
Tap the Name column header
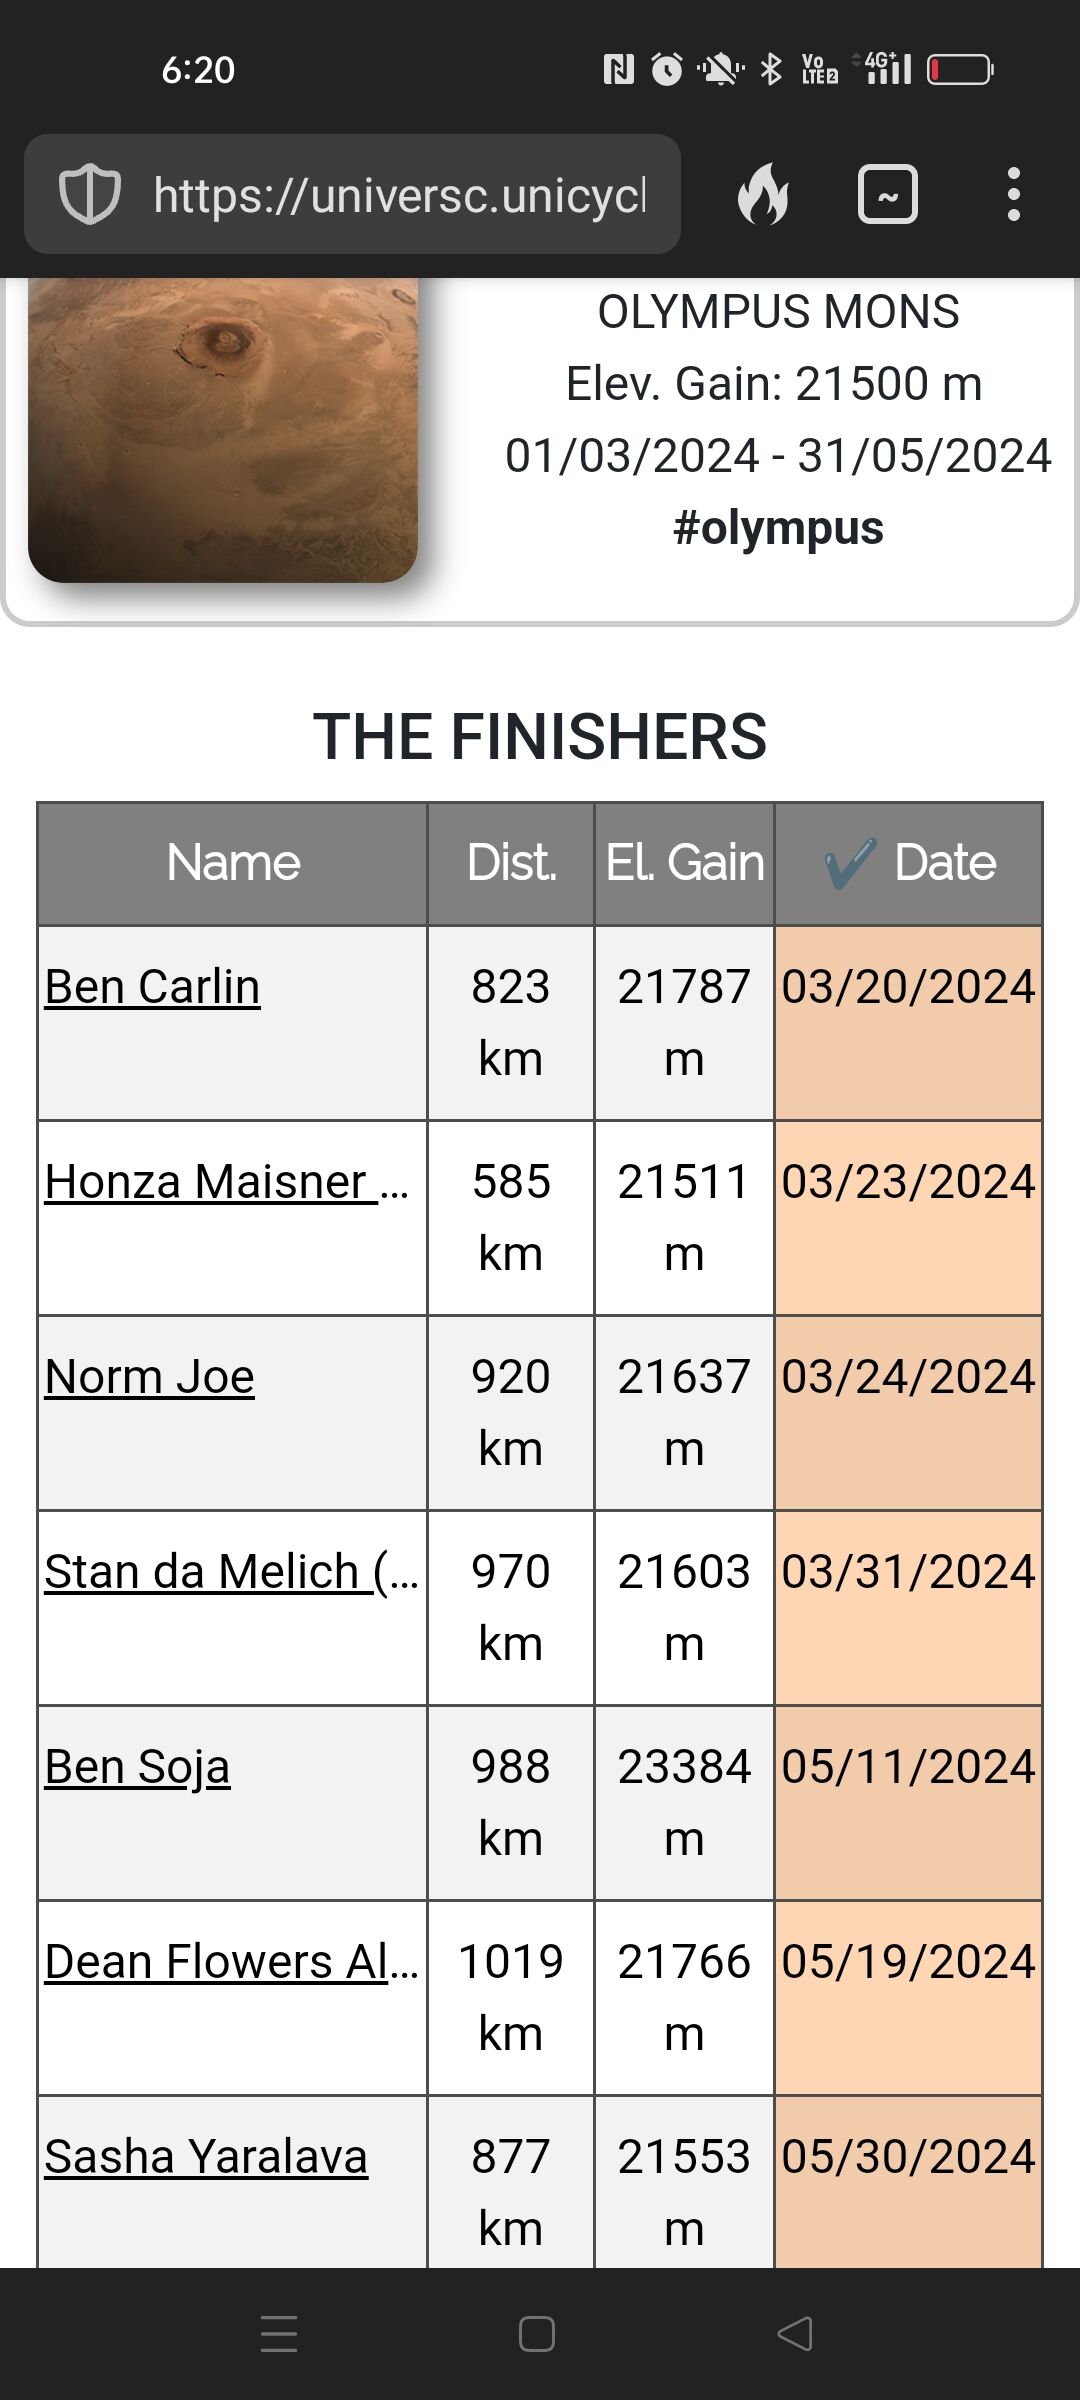pyautogui.click(x=233, y=863)
